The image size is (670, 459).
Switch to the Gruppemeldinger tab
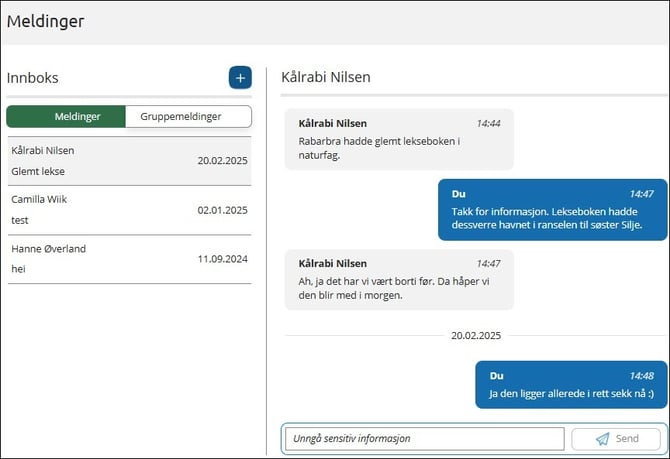188,116
